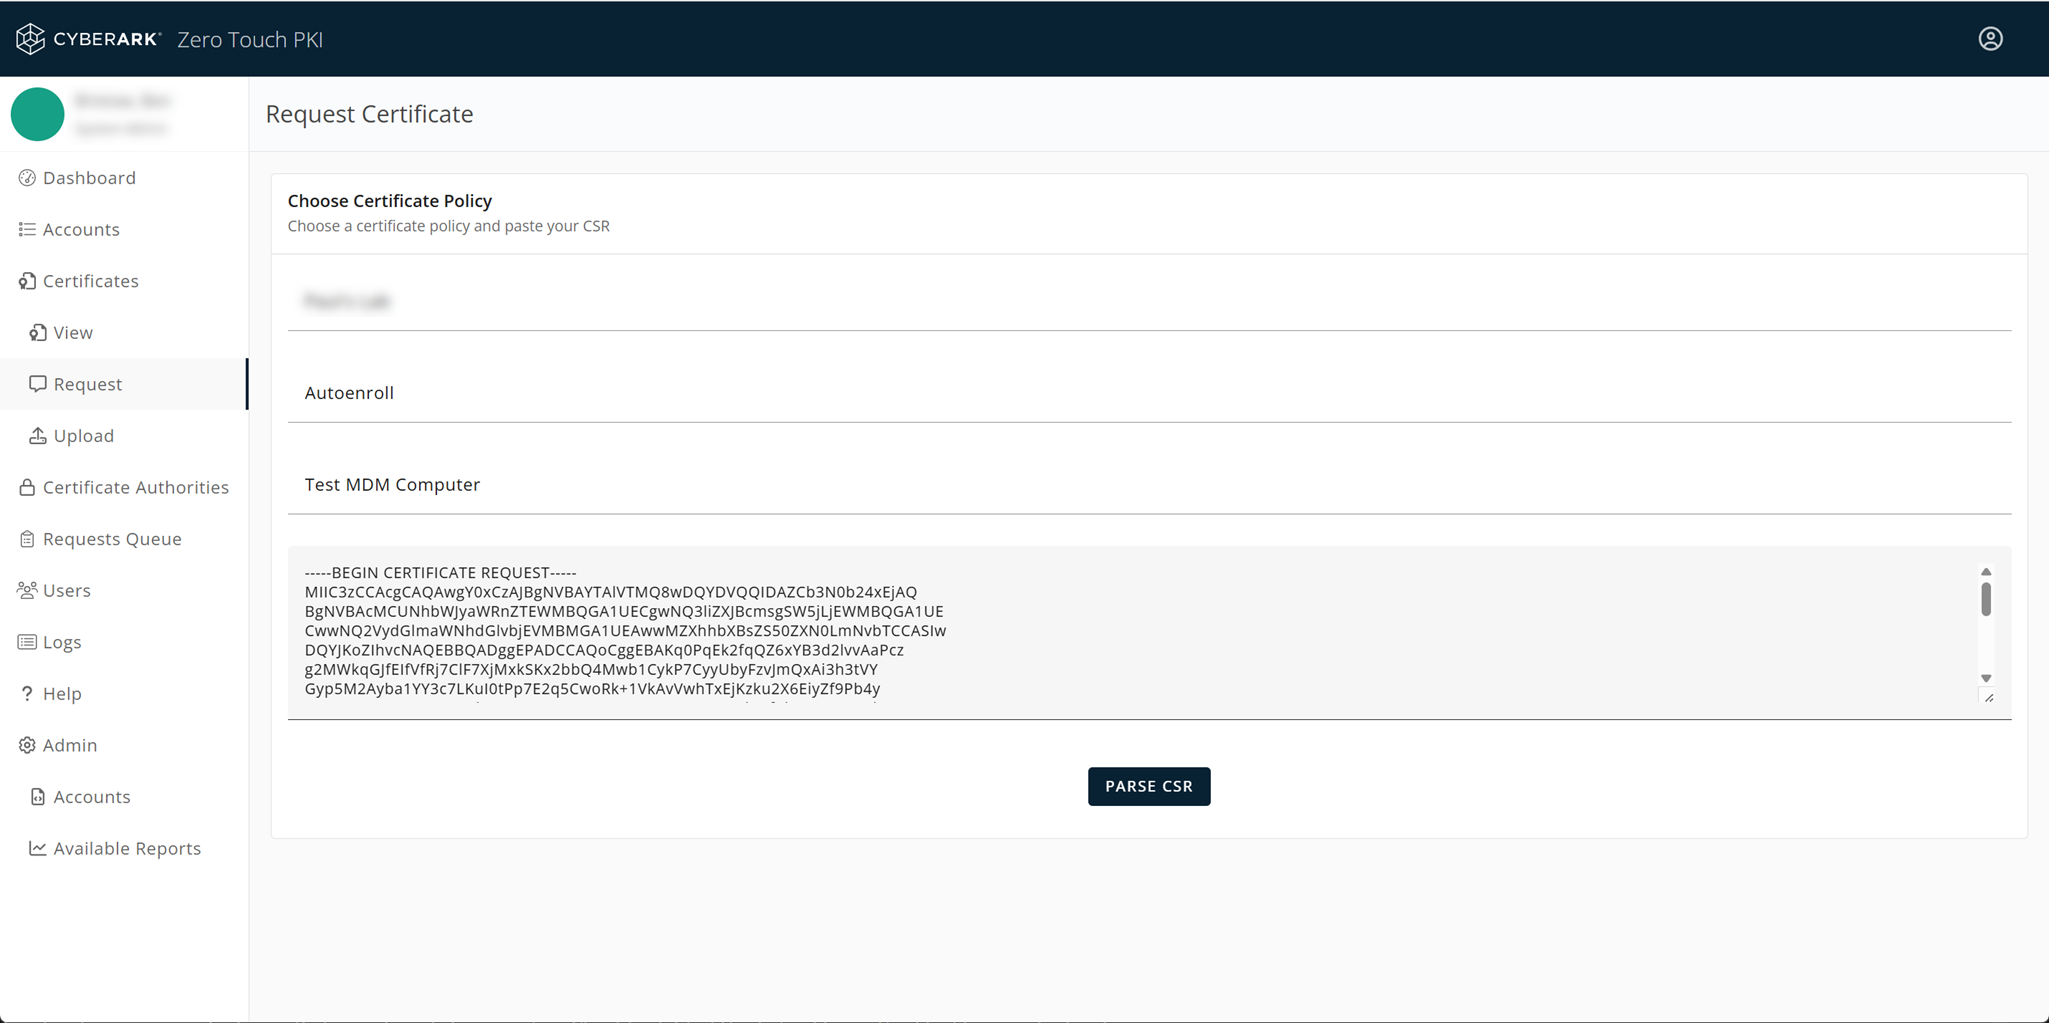Viewport: 2049px width, 1023px height.
Task: Go to Certificates View page
Action: (x=73, y=333)
